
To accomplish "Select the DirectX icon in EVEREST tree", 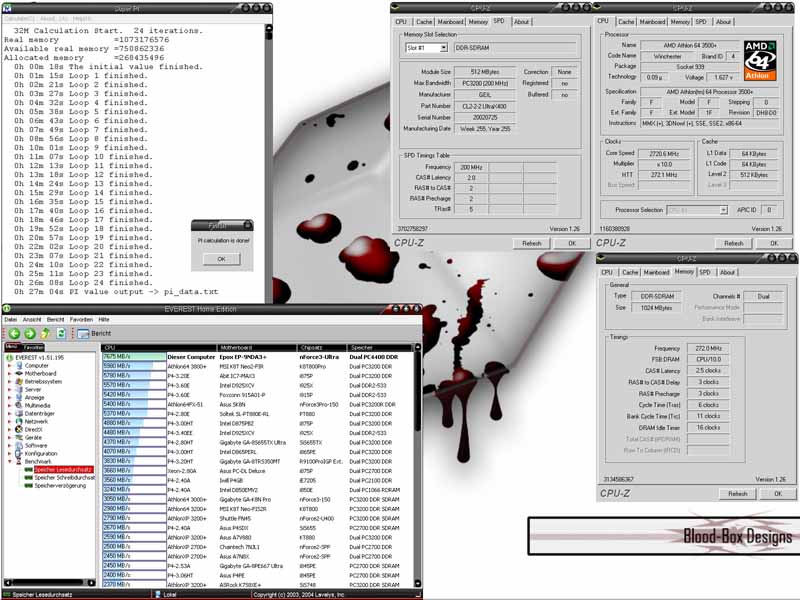I will pos(19,429).
